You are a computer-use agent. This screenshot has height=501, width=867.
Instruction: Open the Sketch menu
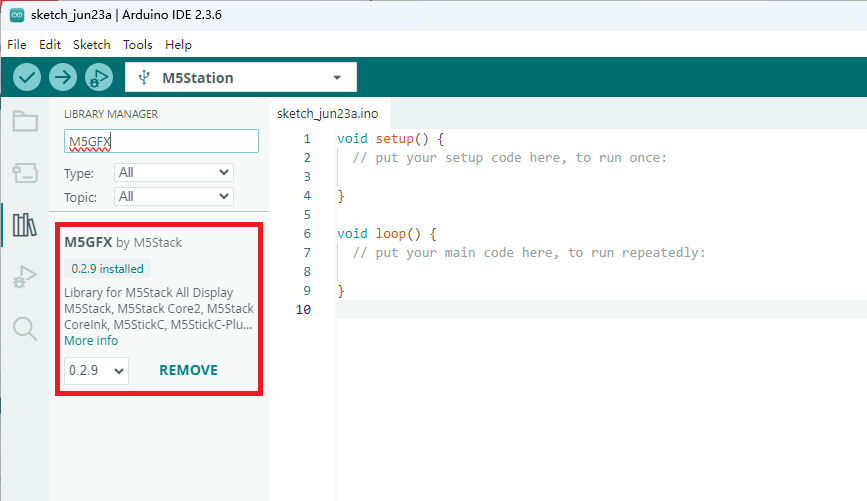pyautogui.click(x=92, y=45)
